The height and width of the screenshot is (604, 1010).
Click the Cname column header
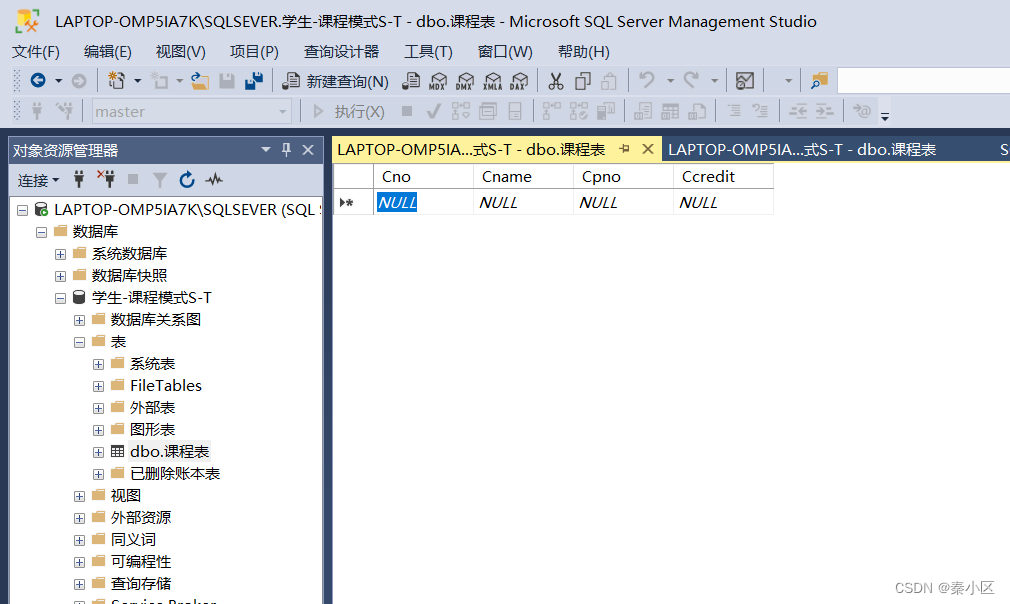pos(523,176)
